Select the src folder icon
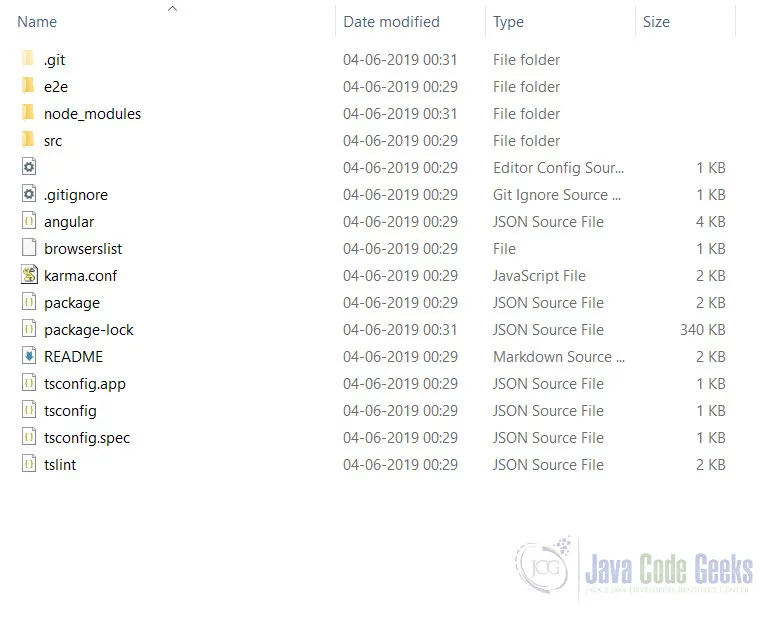Image resolution: width=764 pixels, height=617 pixels. point(28,140)
